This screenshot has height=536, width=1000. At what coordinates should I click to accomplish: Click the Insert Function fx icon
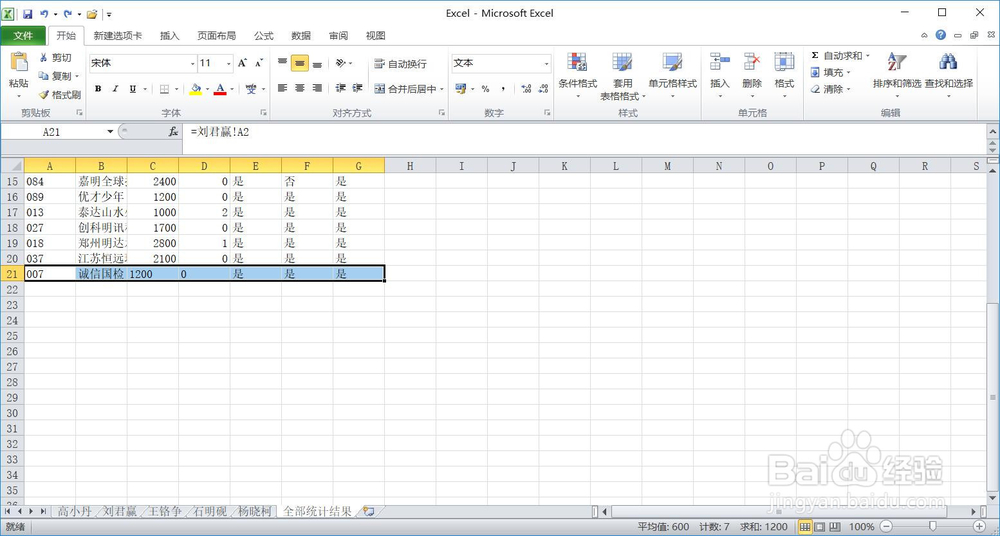(x=173, y=131)
